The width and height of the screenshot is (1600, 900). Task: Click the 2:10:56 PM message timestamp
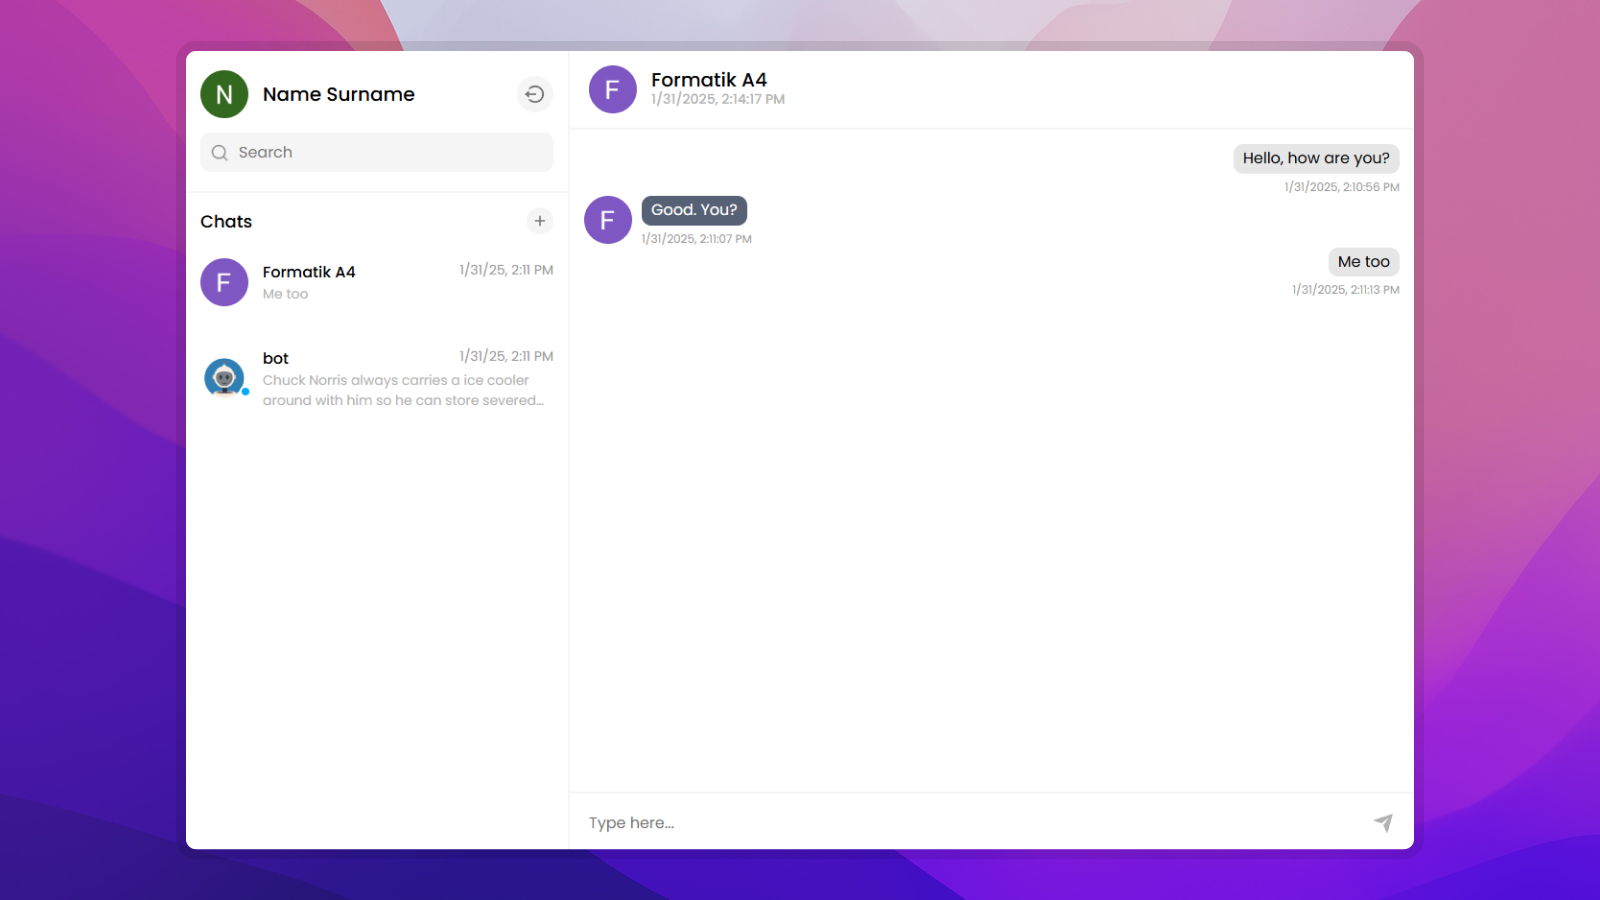click(1342, 187)
